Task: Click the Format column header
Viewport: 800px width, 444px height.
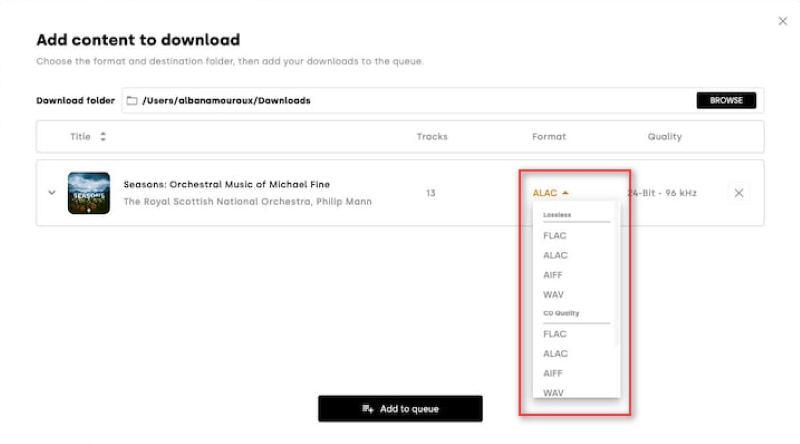Action: tap(549, 136)
